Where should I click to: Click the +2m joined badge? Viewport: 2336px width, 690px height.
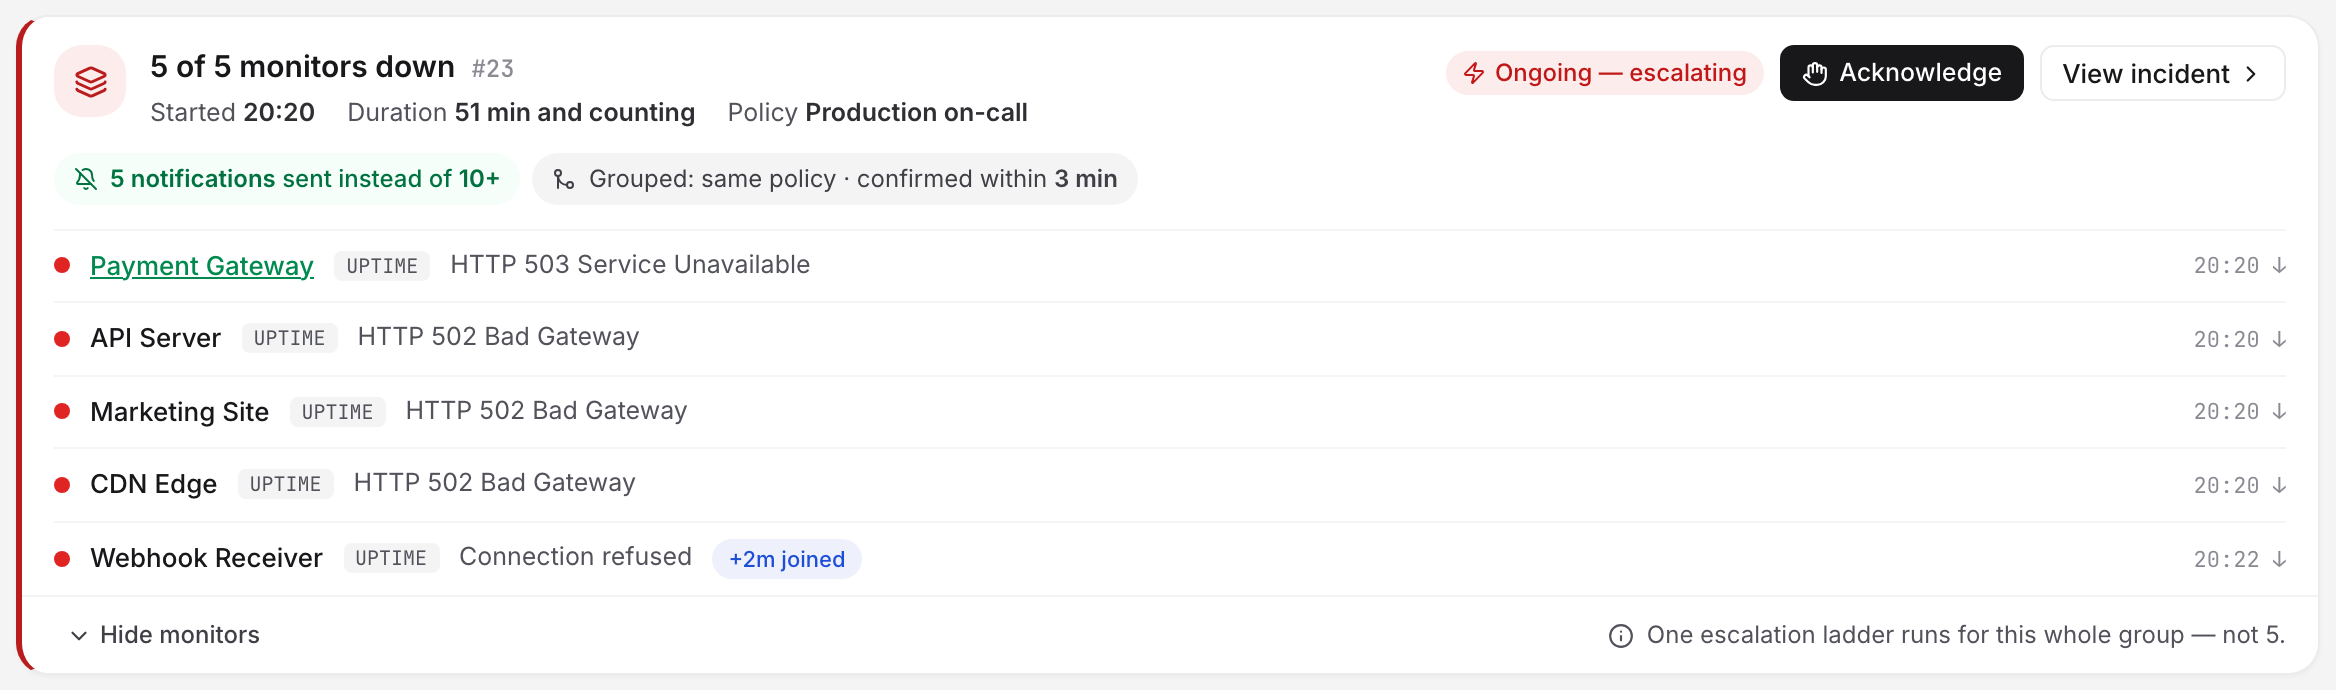pyautogui.click(x=787, y=559)
